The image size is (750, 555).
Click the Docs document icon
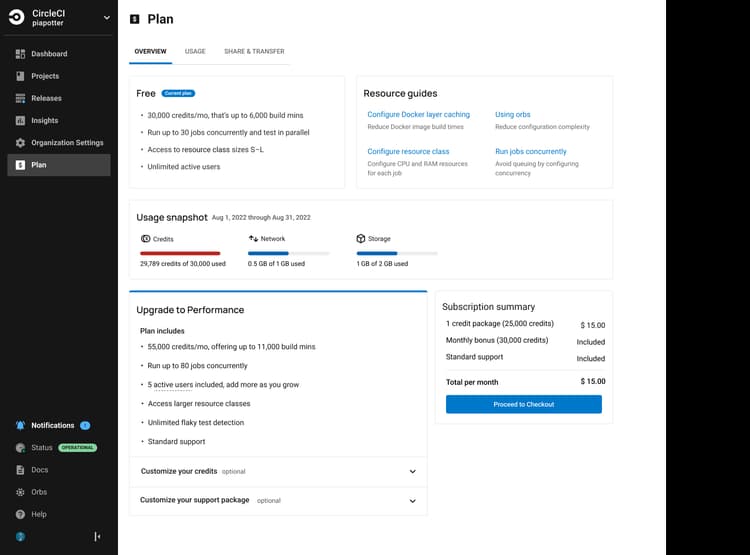tap(20, 470)
